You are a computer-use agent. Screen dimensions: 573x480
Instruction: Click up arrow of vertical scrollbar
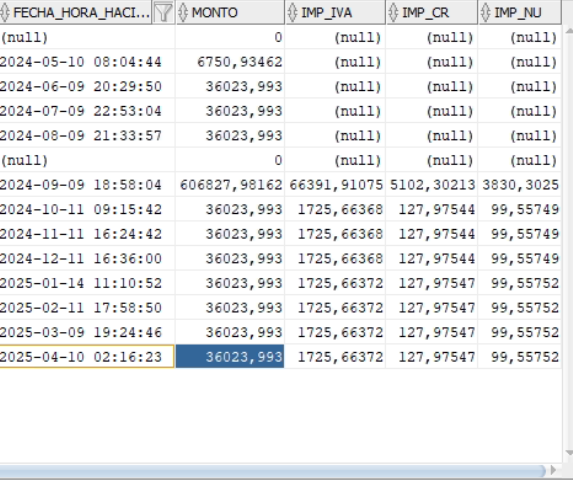(x=569, y=31)
